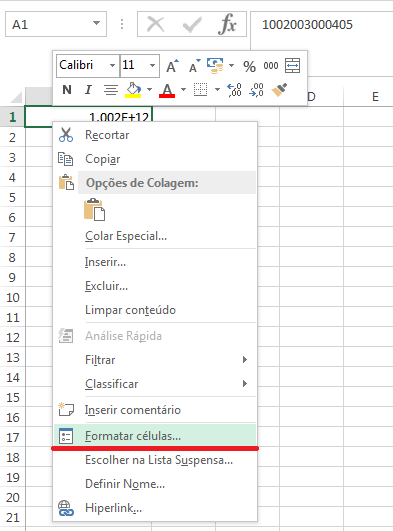Increase decimal places in mini toolbar
Viewport: 393px width, 531px height.
click(234, 90)
